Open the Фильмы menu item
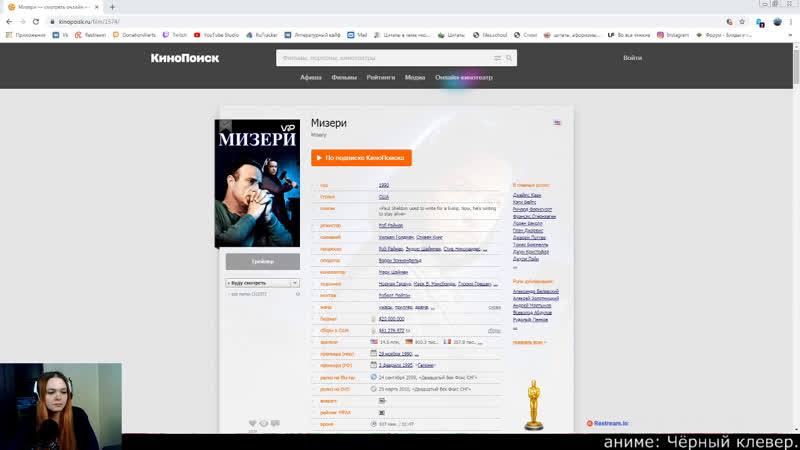Image resolution: width=800 pixels, height=450 pixels. point(344,78)
